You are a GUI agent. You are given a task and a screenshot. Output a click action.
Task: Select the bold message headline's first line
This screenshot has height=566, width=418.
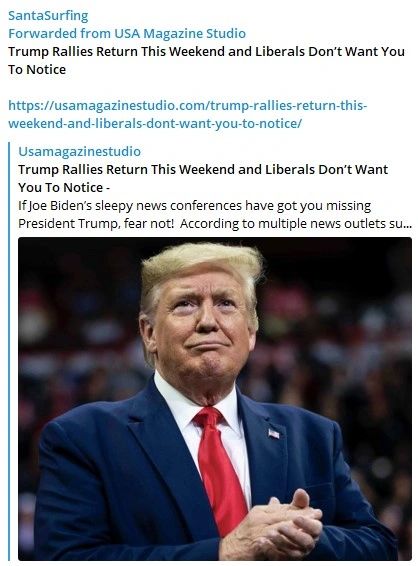click(206, 51)
